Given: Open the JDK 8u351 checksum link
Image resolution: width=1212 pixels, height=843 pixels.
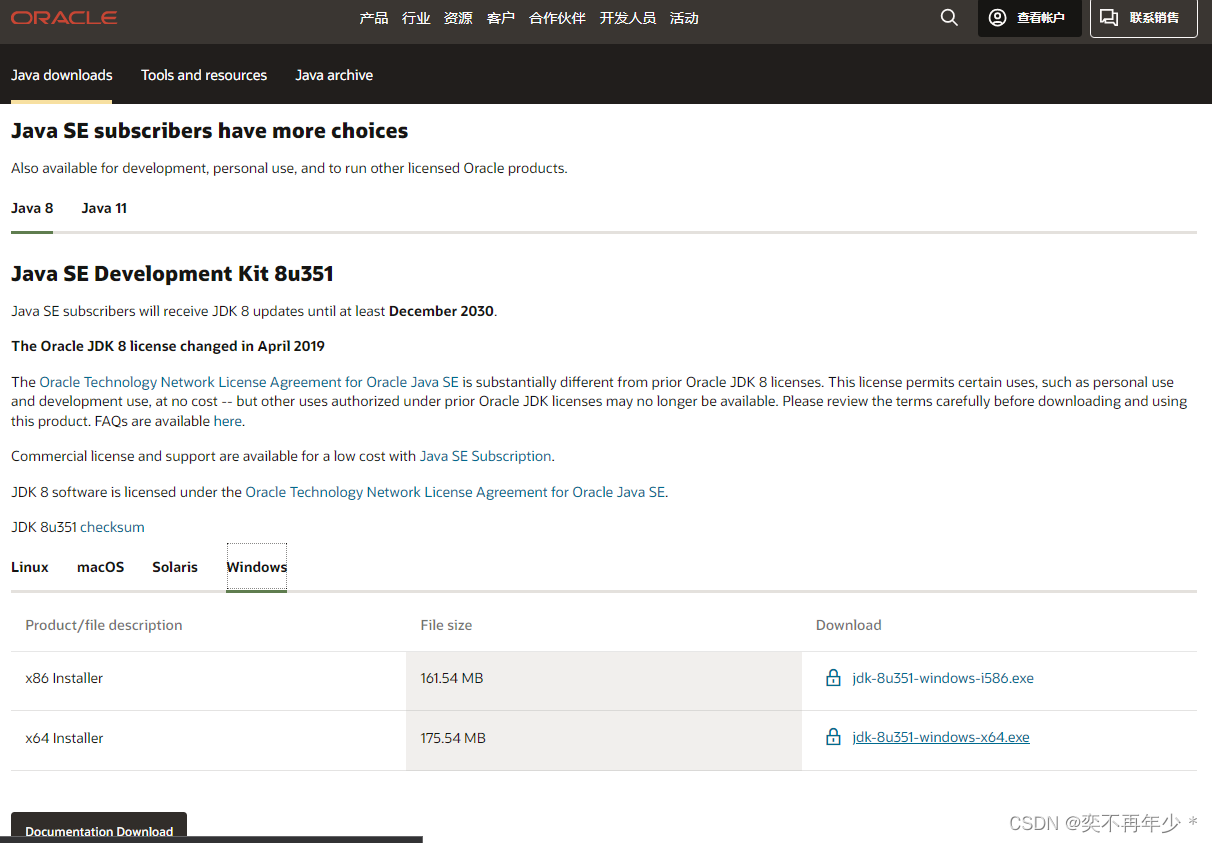Looking at the screenshot, I should 112,527.
